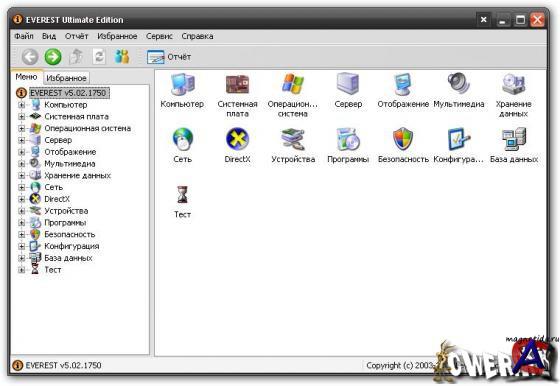
Task: Click the Refresh toolbar icon
Action: [x=99, y=57]
